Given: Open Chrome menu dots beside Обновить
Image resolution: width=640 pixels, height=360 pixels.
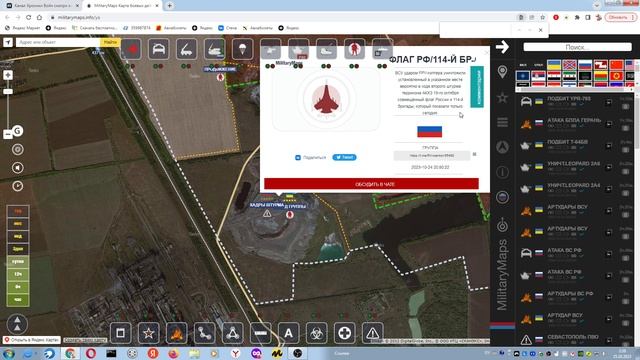Looking at the screenshot, I should 633,17.
